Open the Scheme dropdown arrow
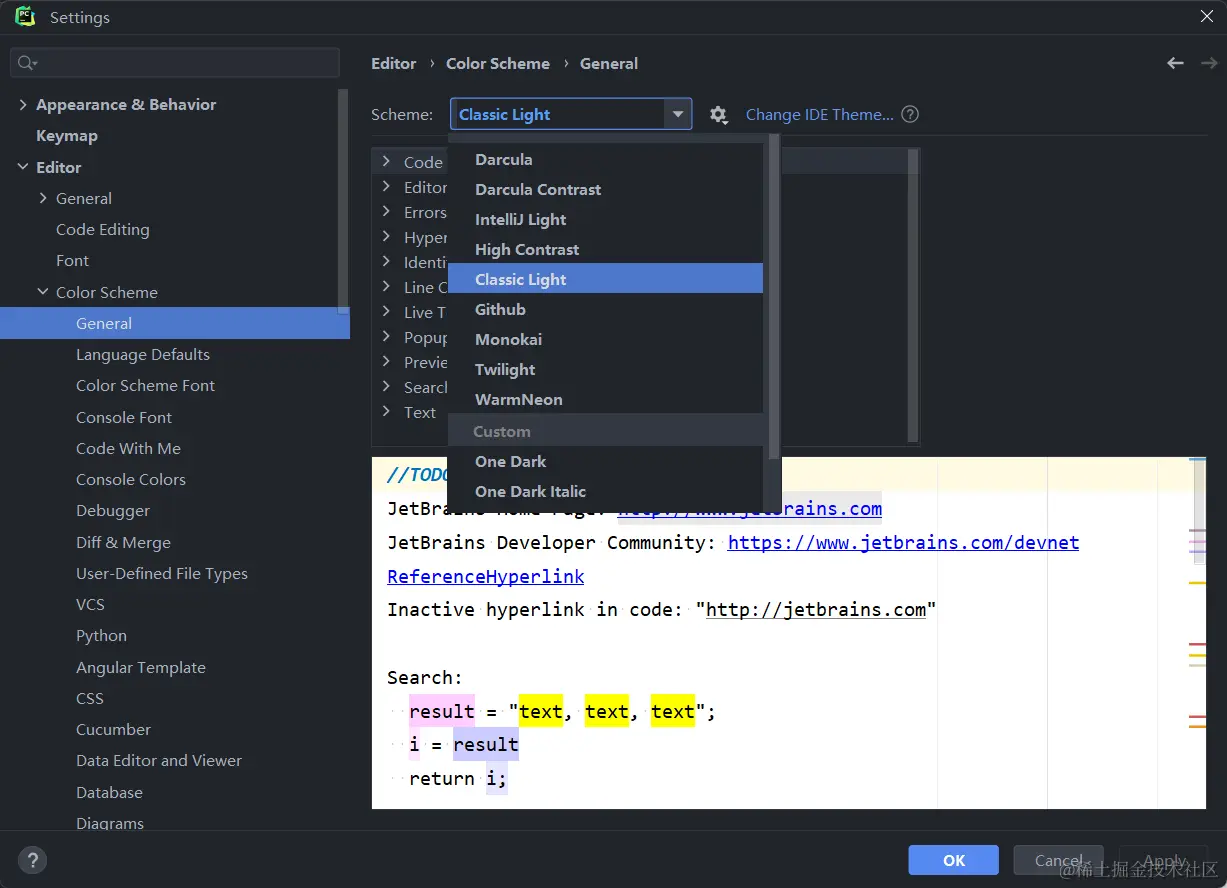Image resolution: width=1227 pixels, height=888 pixels. click(x=679, y=114)
